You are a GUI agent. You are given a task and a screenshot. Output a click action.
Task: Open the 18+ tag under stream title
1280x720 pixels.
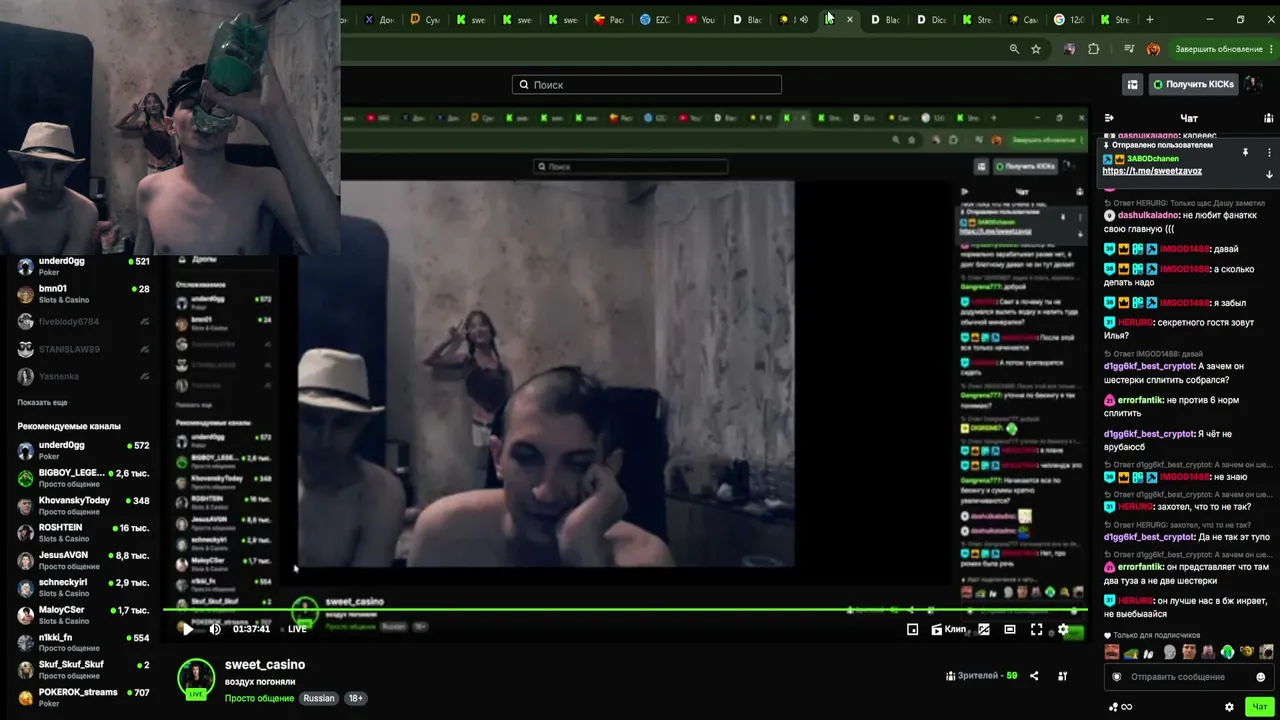(355, 698)
